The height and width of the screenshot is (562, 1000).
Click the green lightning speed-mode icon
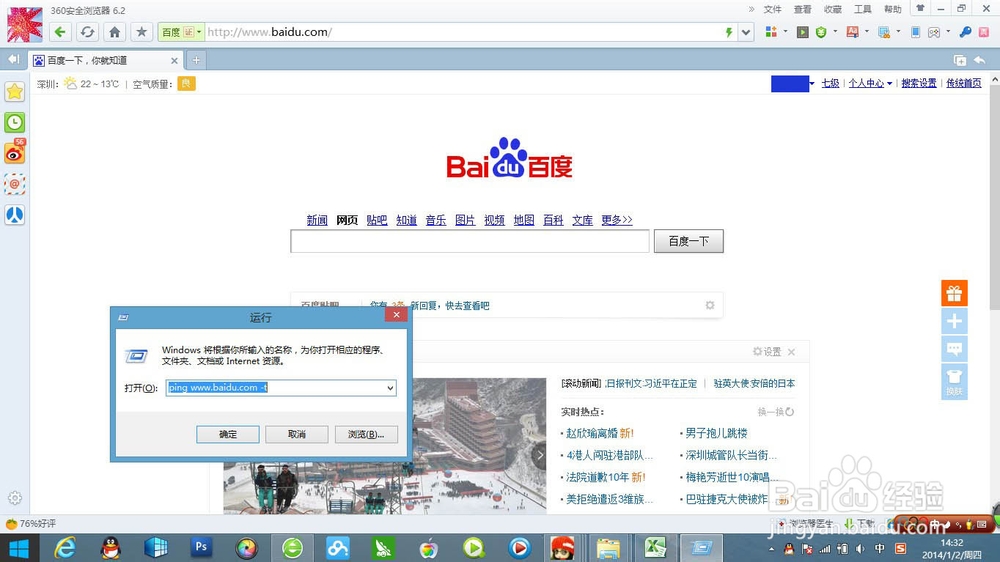coord(728,32)
